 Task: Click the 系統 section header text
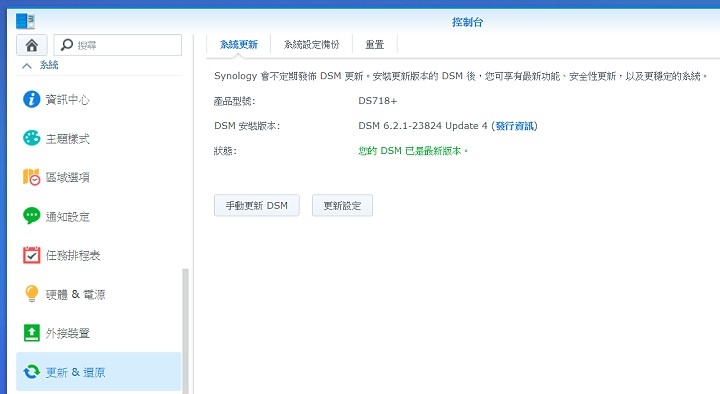[49, 65]
